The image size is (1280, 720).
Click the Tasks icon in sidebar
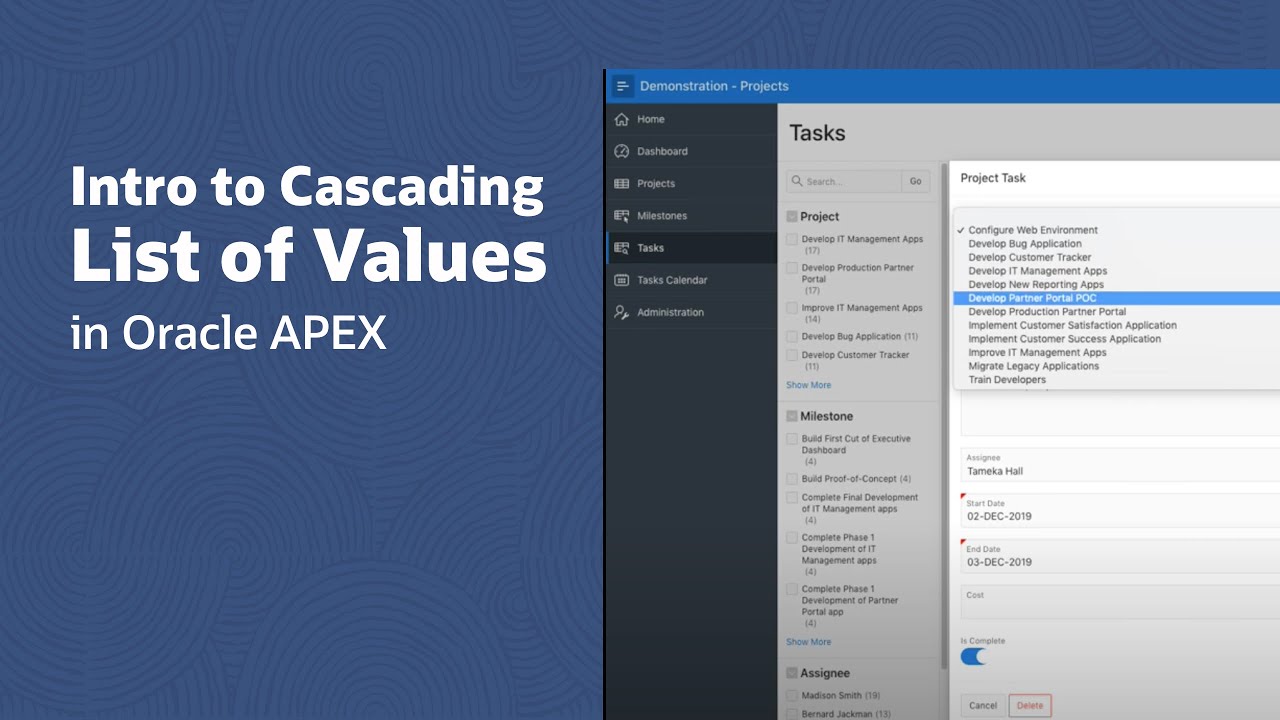point(621,247)
